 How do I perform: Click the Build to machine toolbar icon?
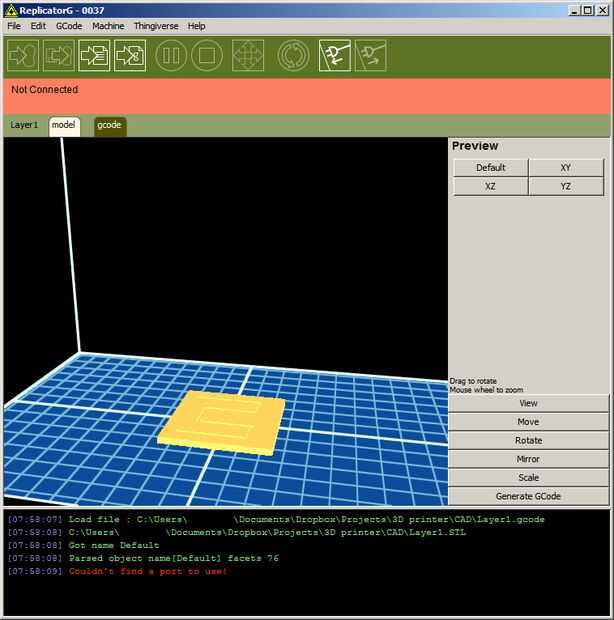23,56
